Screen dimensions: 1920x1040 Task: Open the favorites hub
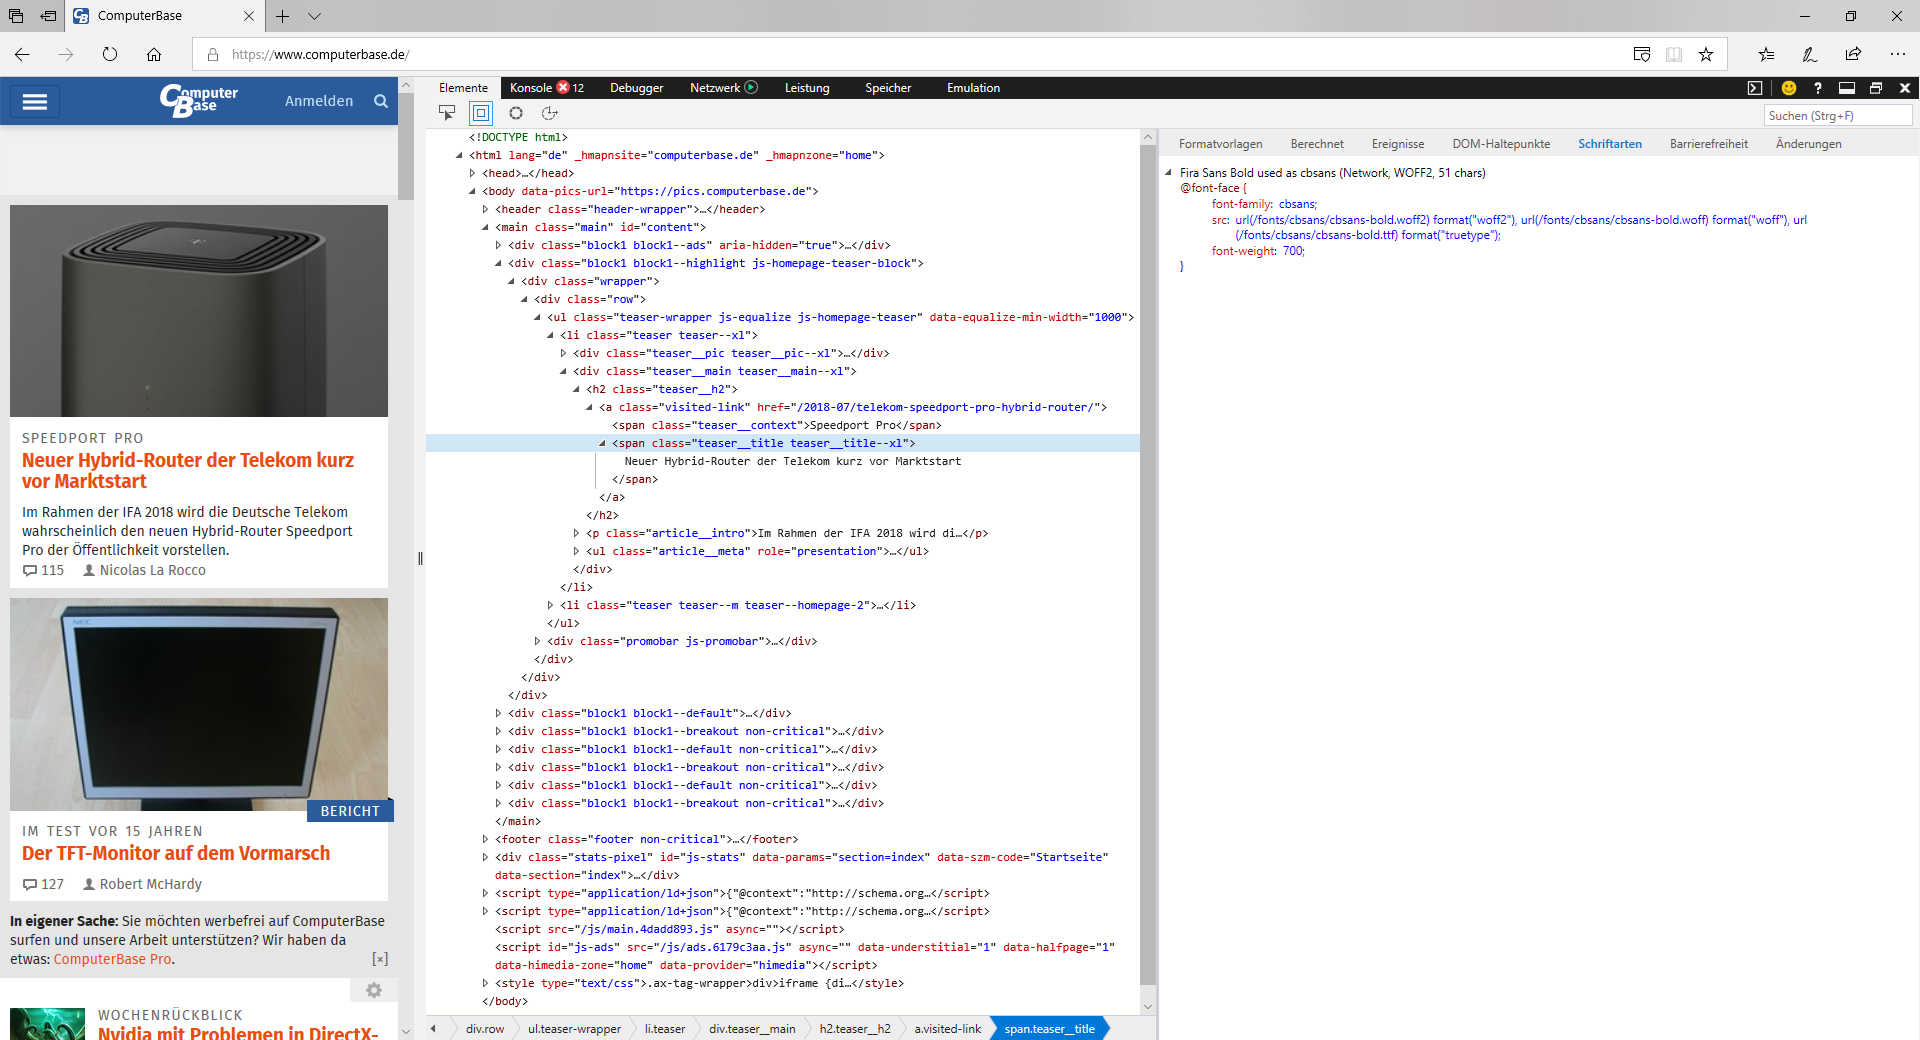pos(1766,54)
